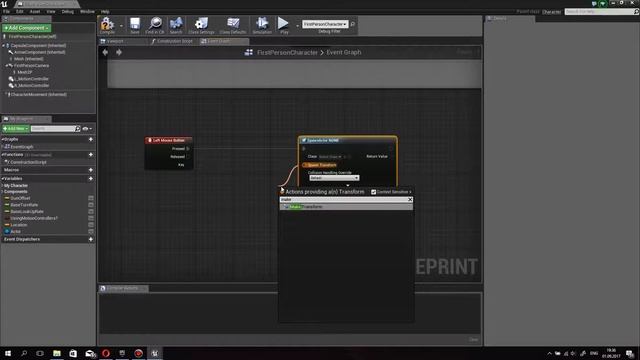Select CharacterMovement (Inherited) component
The height and width of the screenshot is (360, 640).
(x=38, y=94)
